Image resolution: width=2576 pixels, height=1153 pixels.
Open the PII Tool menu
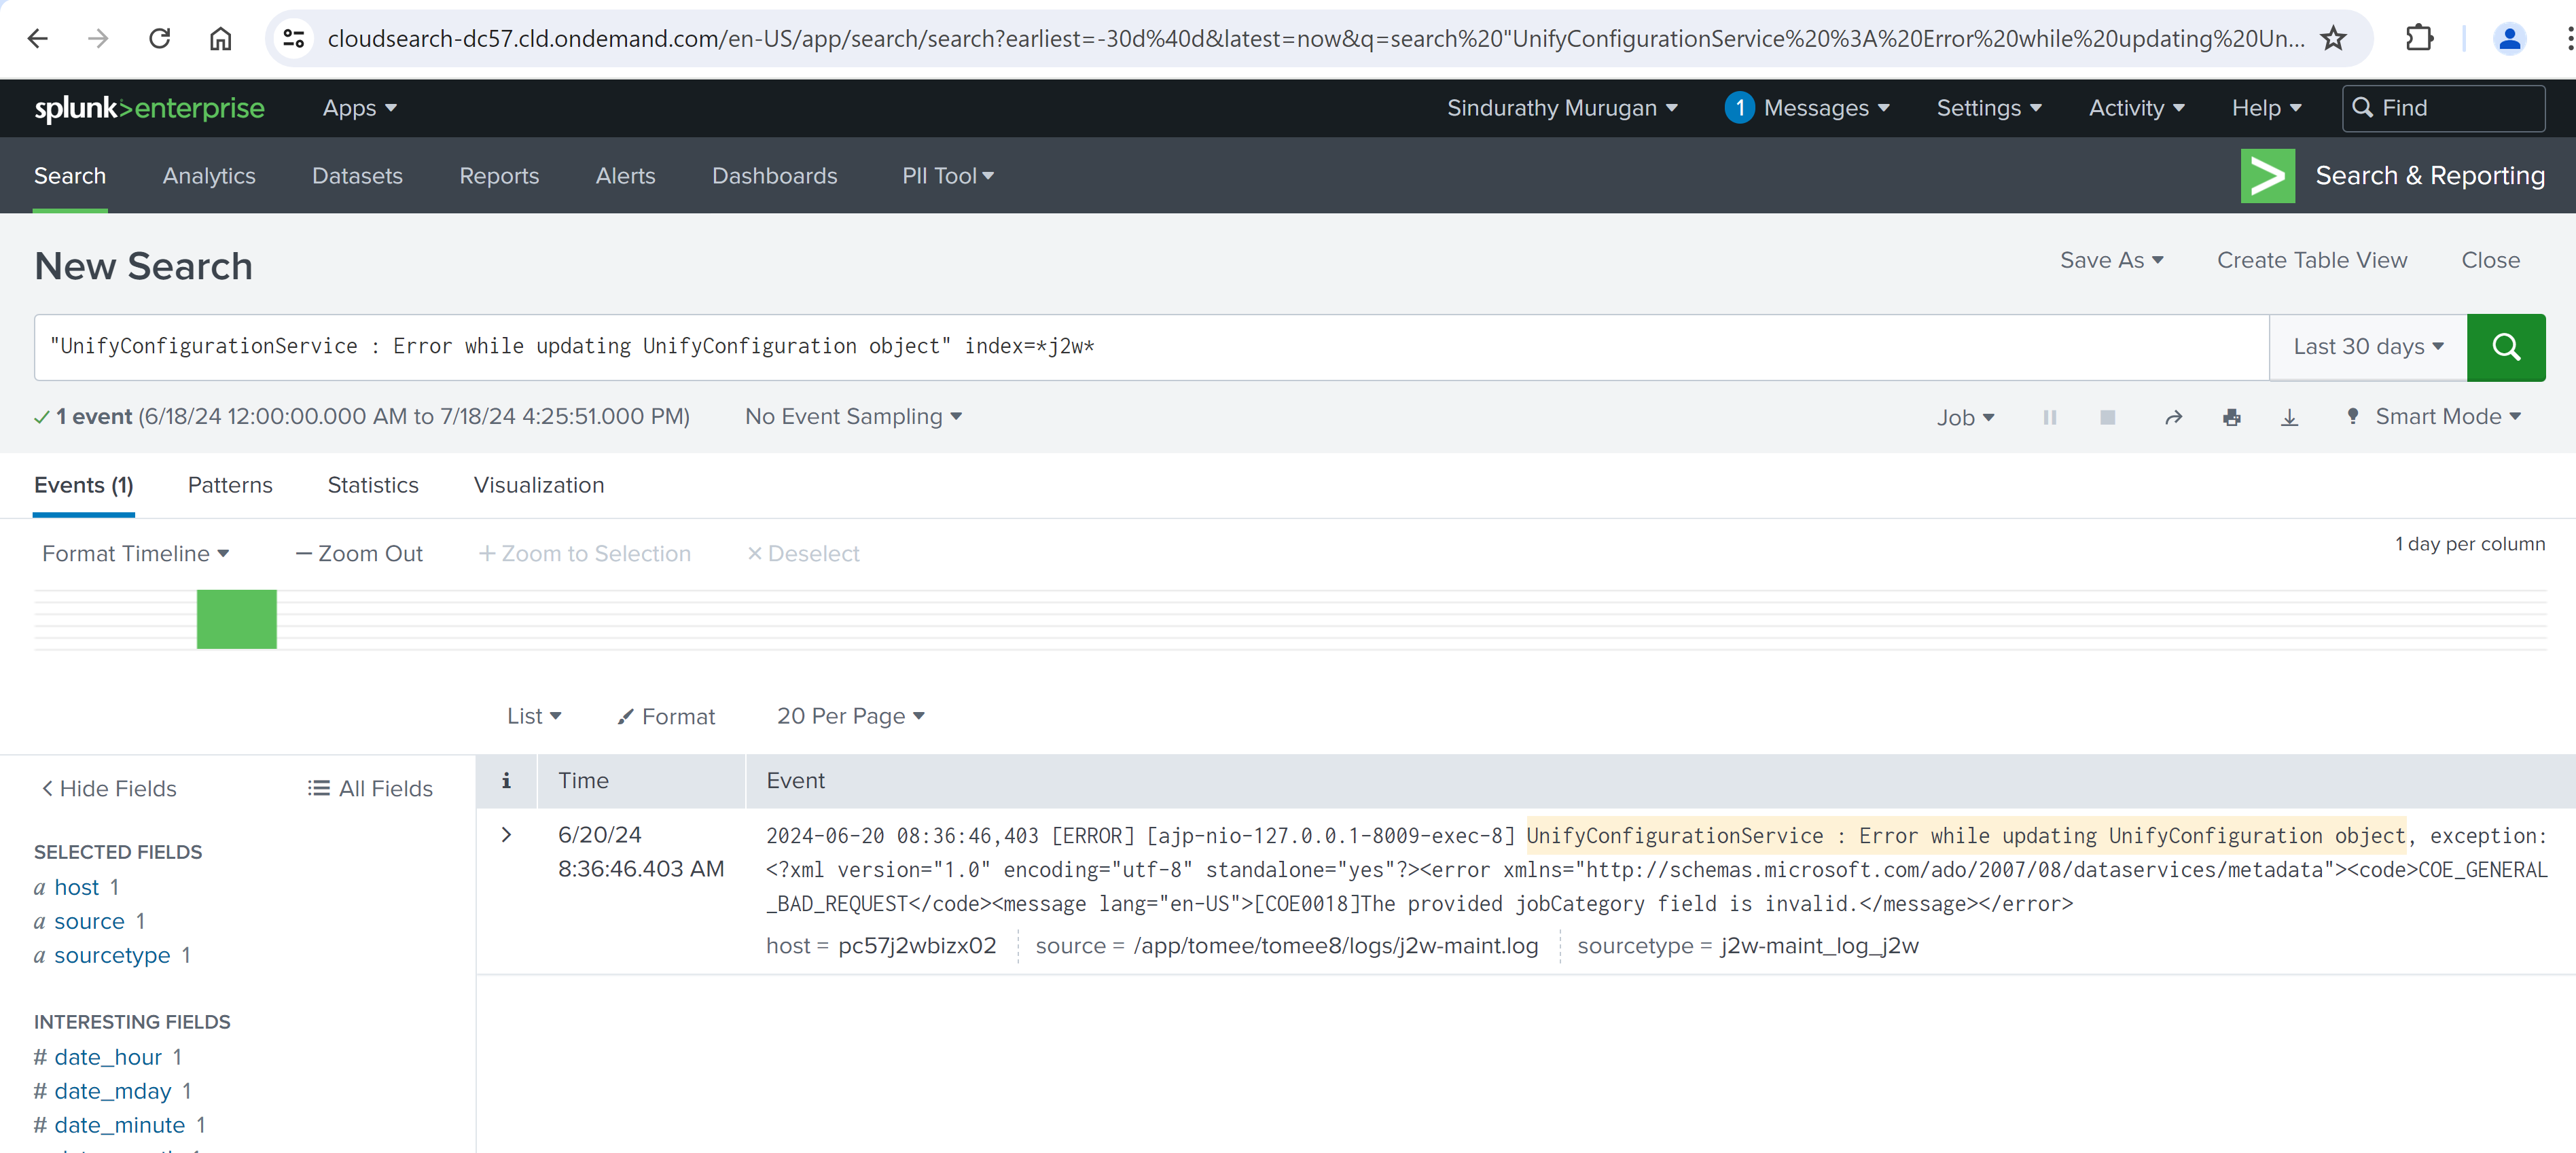pos(948,176)
